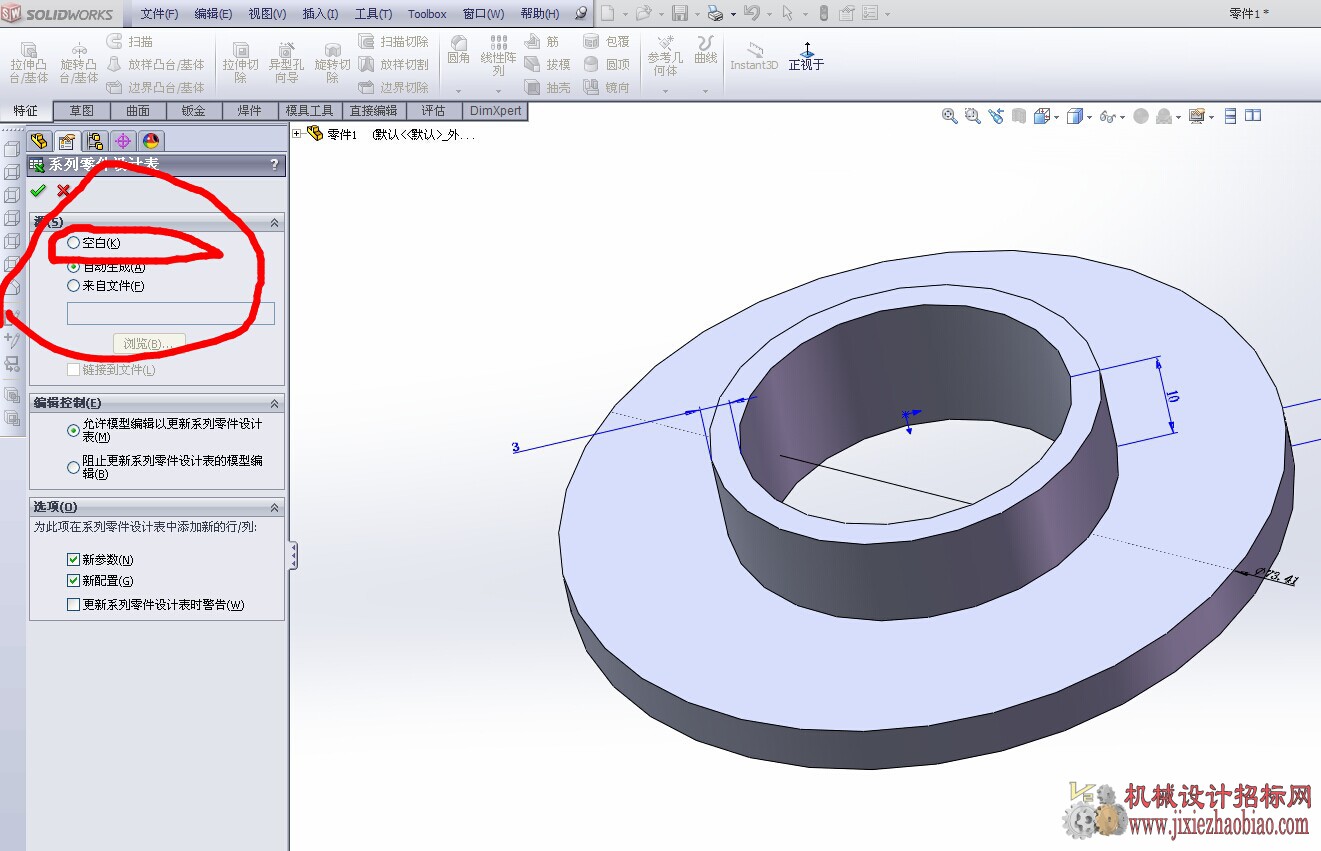Click the Zoom to Fit magnifier icon
Viewport: 1321px width, 851px height.
coord(950,116)
